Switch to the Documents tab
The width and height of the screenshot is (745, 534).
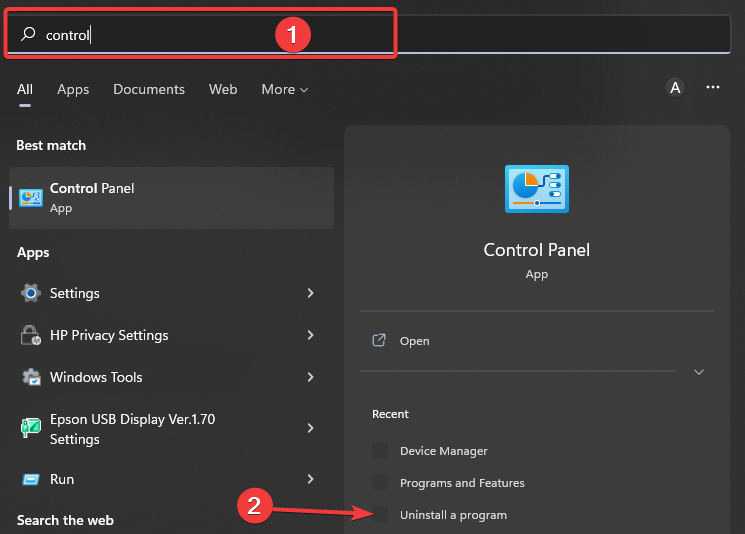149,89
